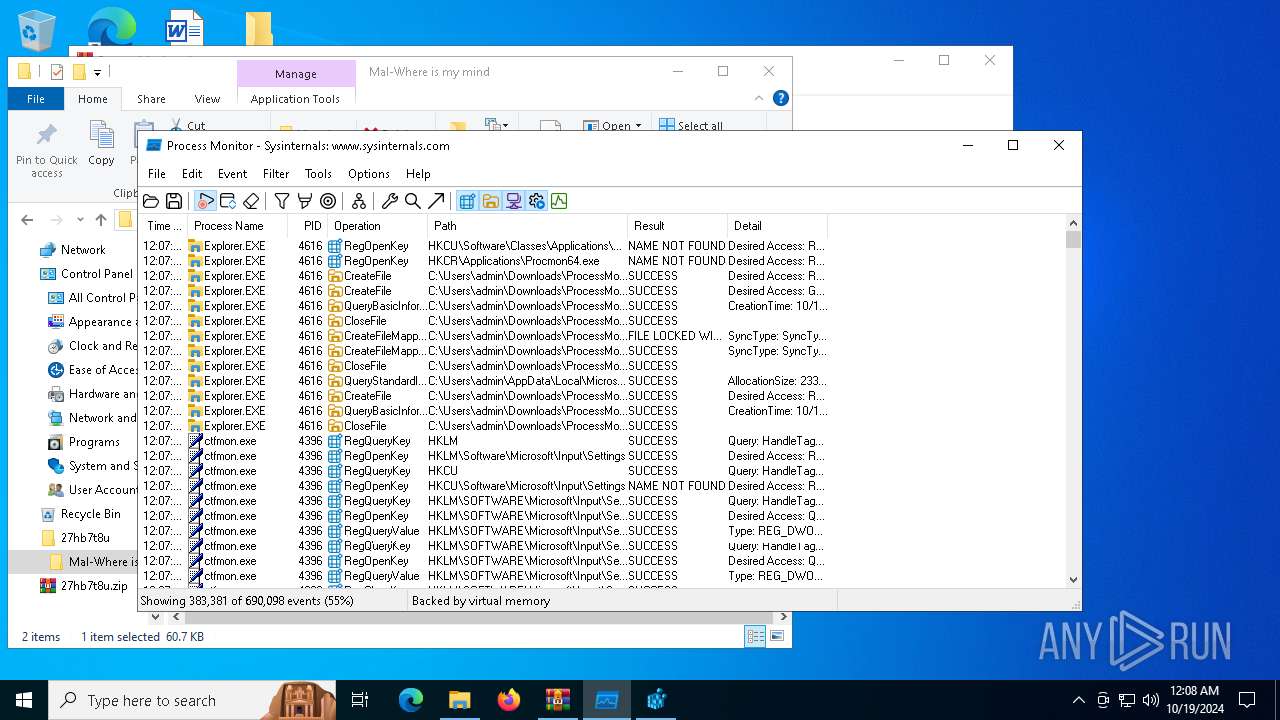The image size is (1280, 720).
Task: Click scroll-down arrow of event list
Action: click(1073, 579)
